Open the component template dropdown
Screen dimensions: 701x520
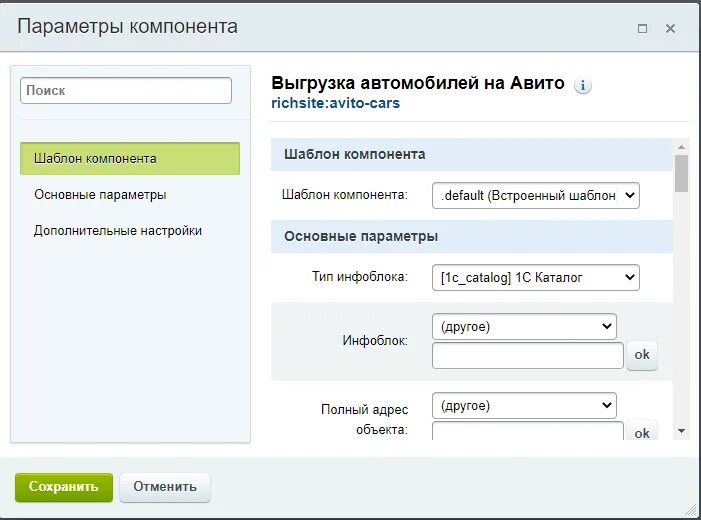tap(536, 195)
